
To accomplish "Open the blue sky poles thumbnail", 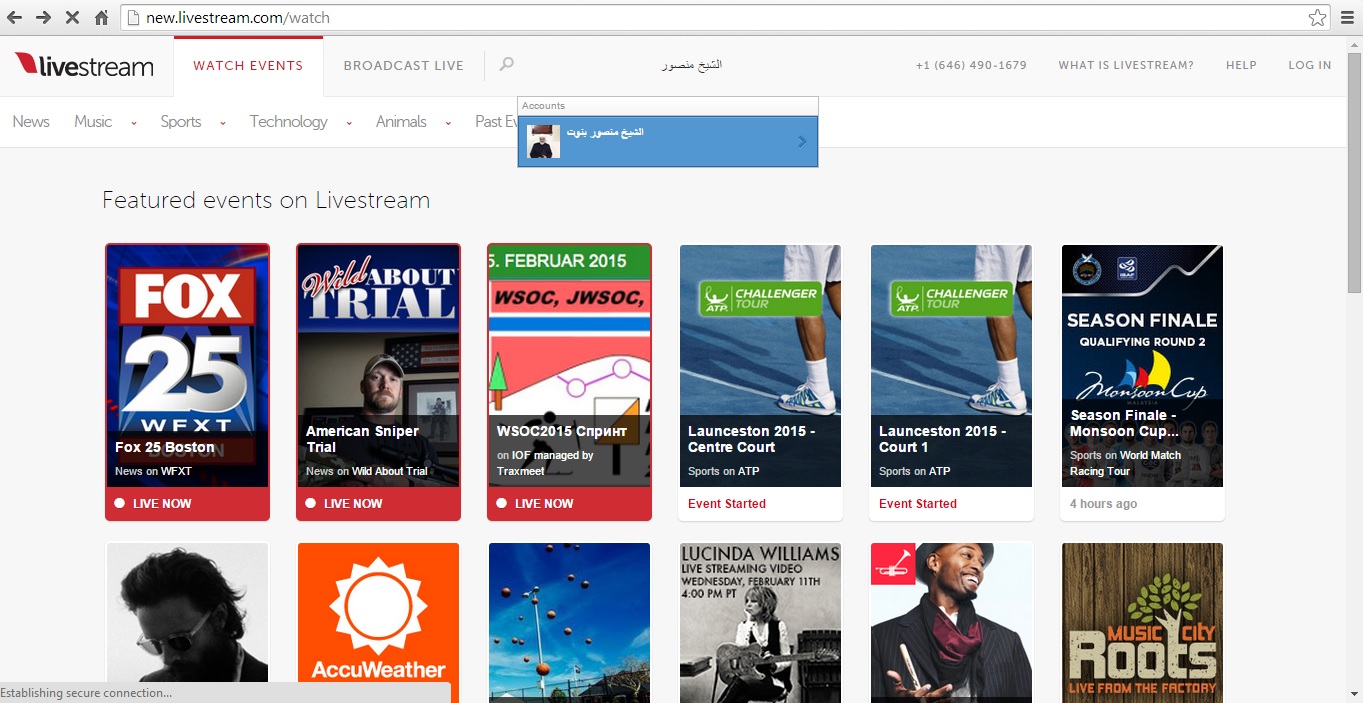I will 570,622.
